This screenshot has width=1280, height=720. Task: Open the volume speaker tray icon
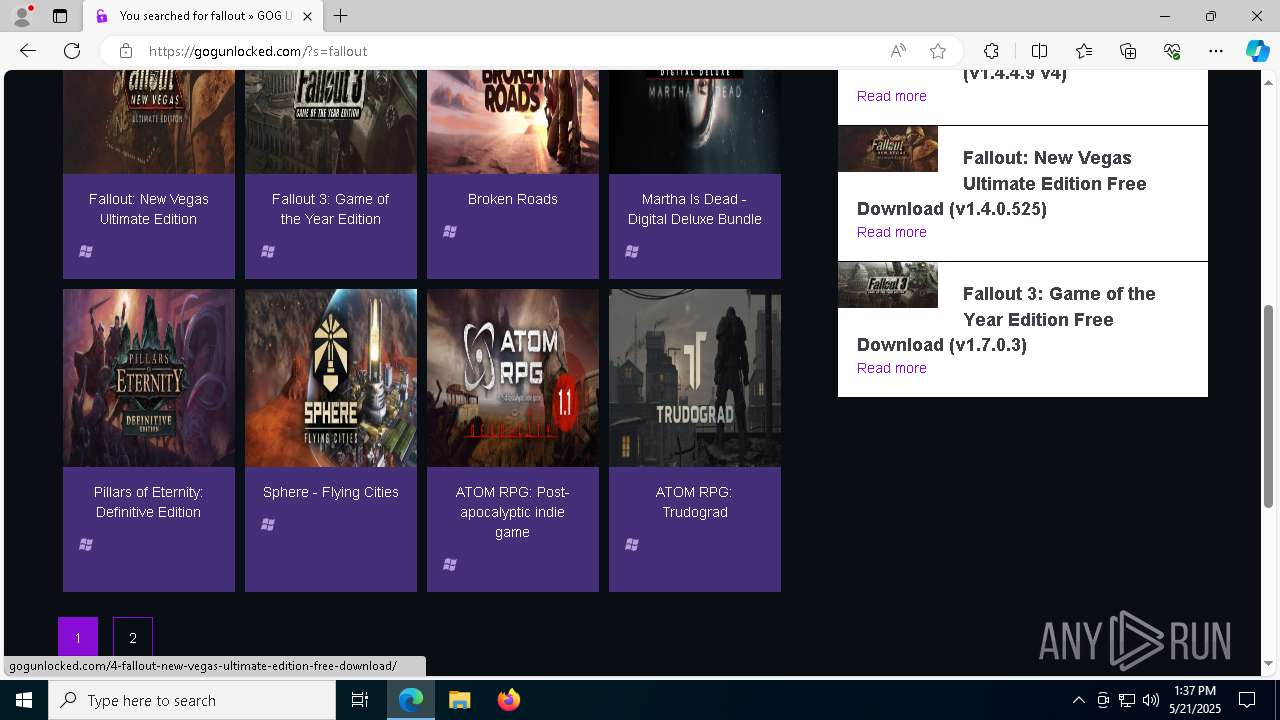pyautogui.click(x=1150, y=700)
